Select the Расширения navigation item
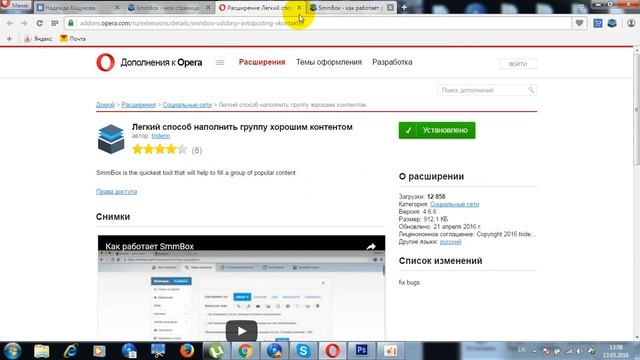Screen dimensions: 640x360 [x=262, y=62]
